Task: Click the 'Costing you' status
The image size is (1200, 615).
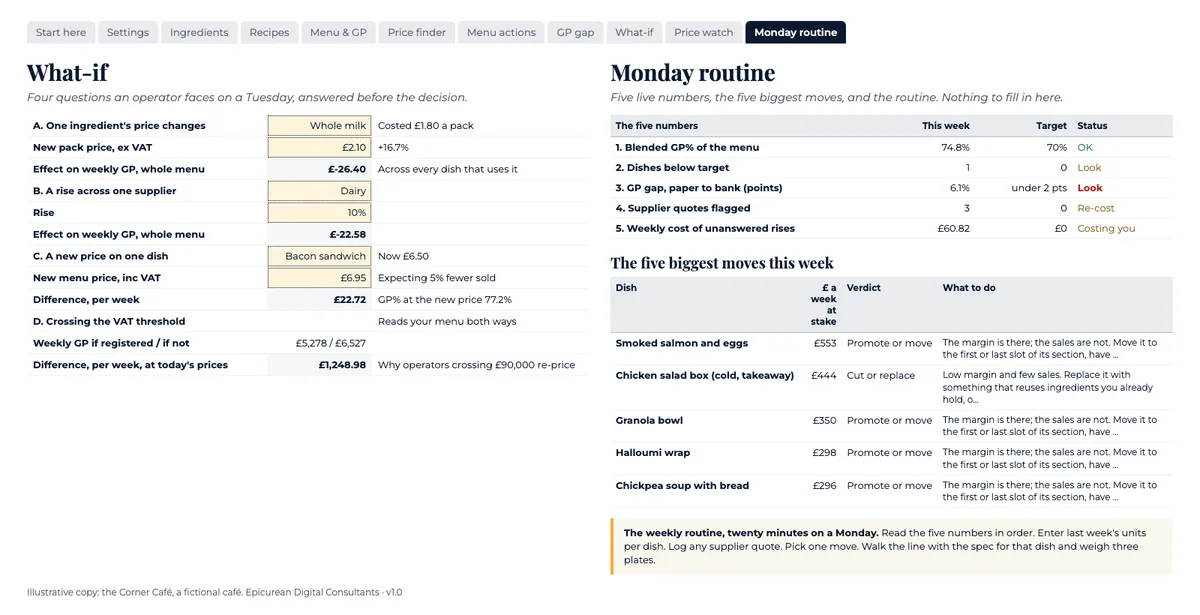Action: [x=1106, y=228]
